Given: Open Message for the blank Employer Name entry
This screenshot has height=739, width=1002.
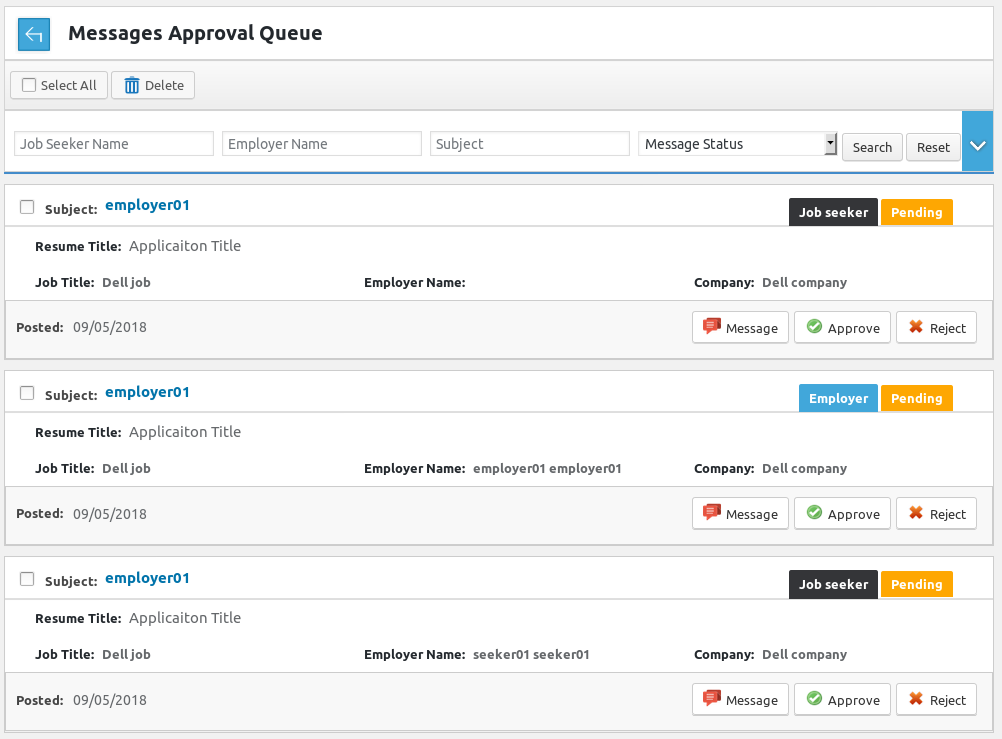Looking at the screenshot, I should [740, 327].
